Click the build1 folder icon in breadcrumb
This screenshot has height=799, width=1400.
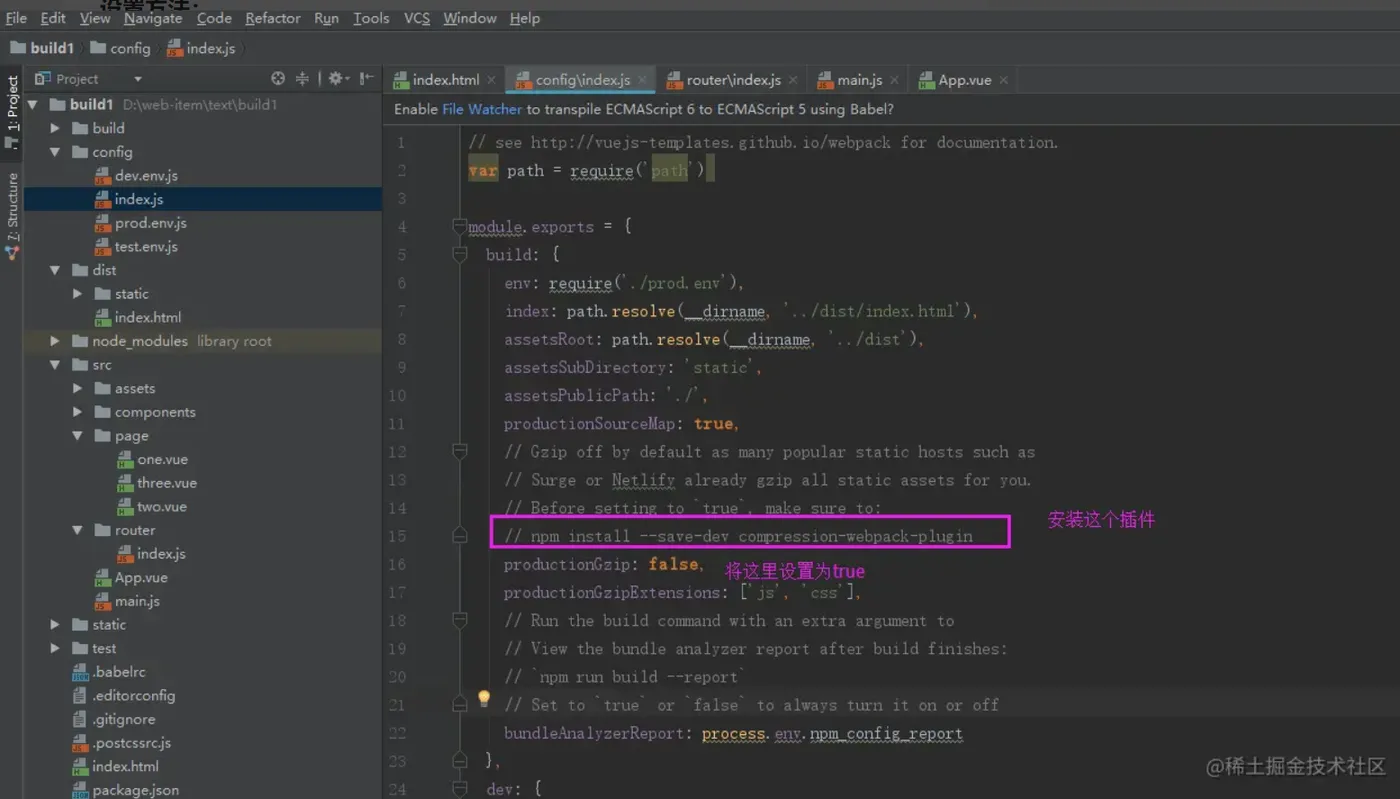(x=17, y=47)
